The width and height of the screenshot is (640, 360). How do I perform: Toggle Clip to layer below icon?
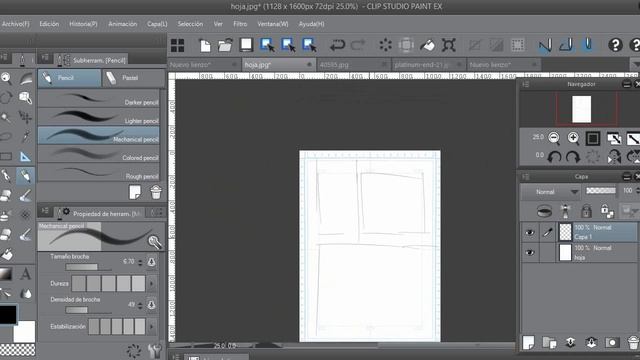[x=544, y=211]
